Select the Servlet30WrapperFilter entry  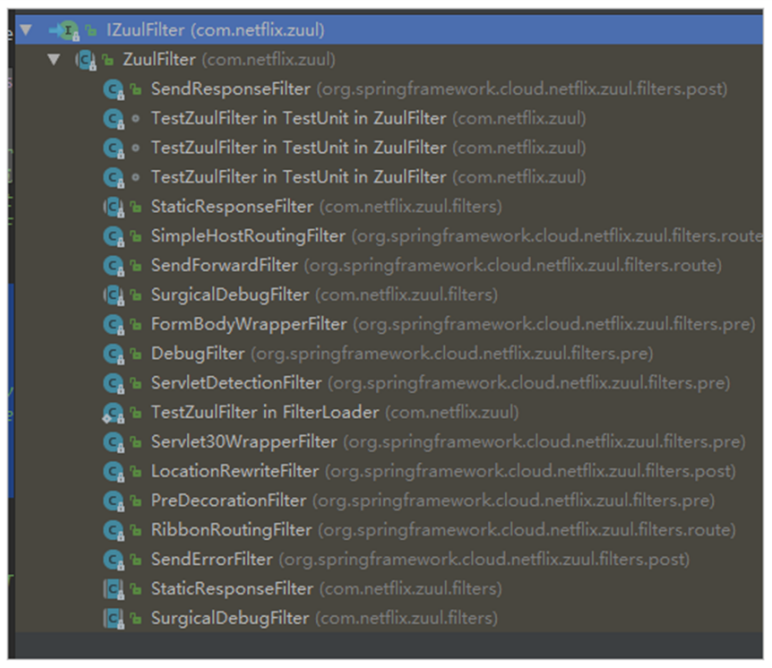pyautogui.click(x=448, y=442)
